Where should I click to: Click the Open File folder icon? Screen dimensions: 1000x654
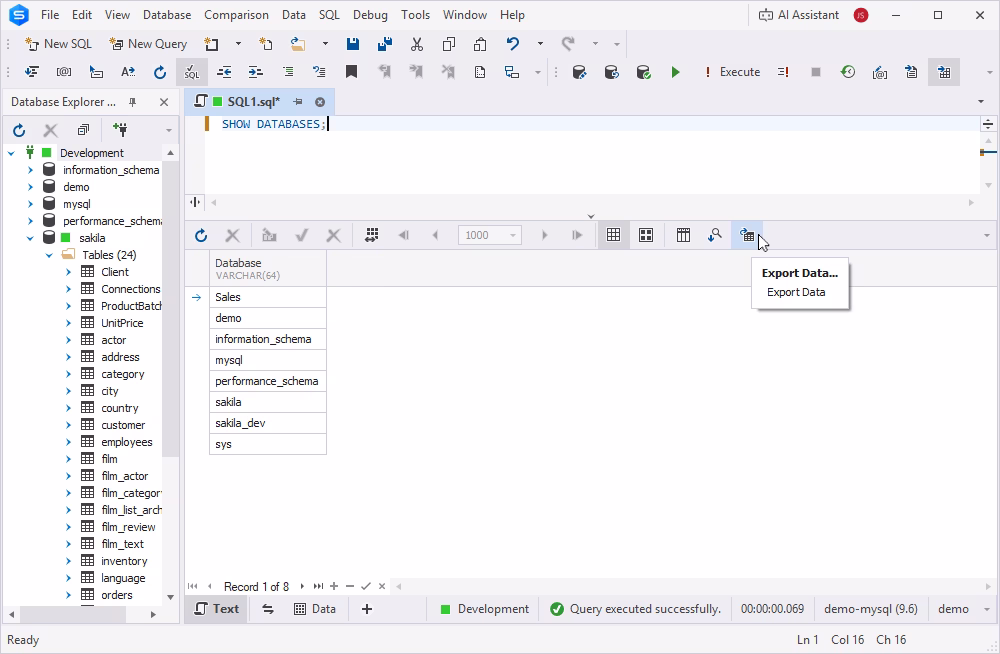pyautogui.click(x=297, y=44)
